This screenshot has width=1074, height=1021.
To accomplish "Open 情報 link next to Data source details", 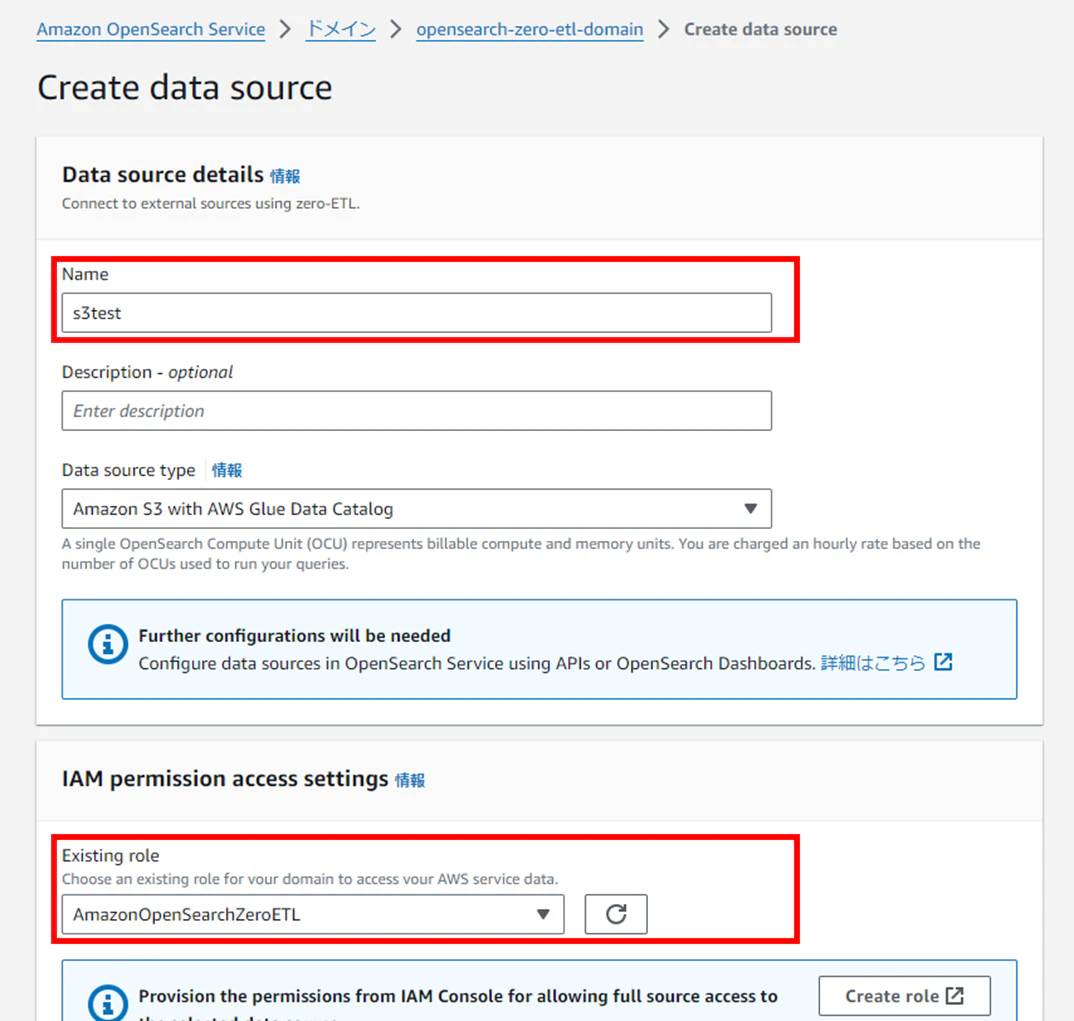I will [x=285, y=177].
